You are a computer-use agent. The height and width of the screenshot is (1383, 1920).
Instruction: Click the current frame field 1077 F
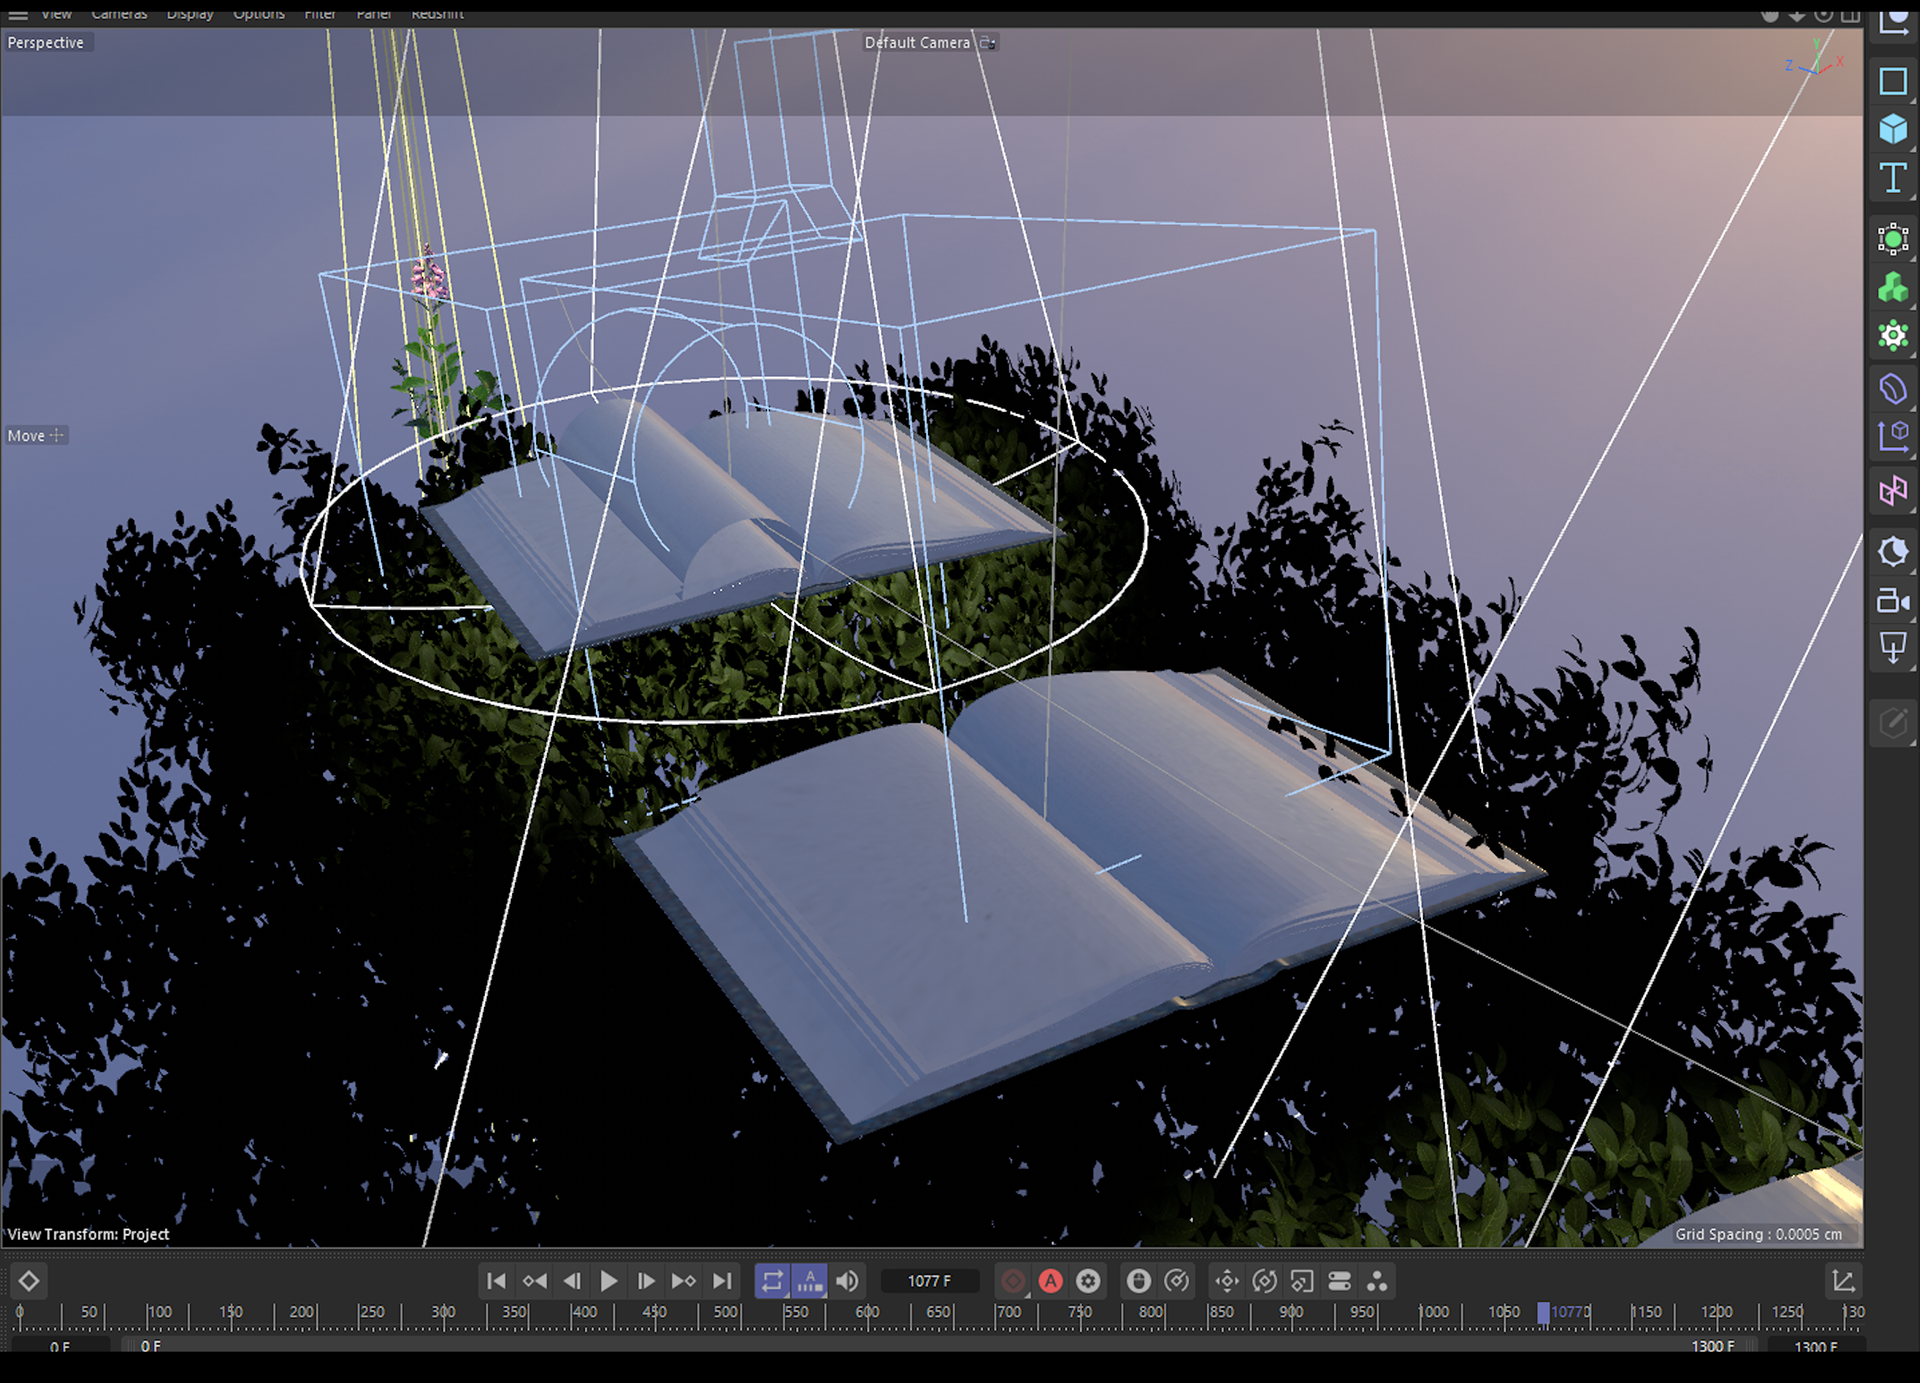929,1281
